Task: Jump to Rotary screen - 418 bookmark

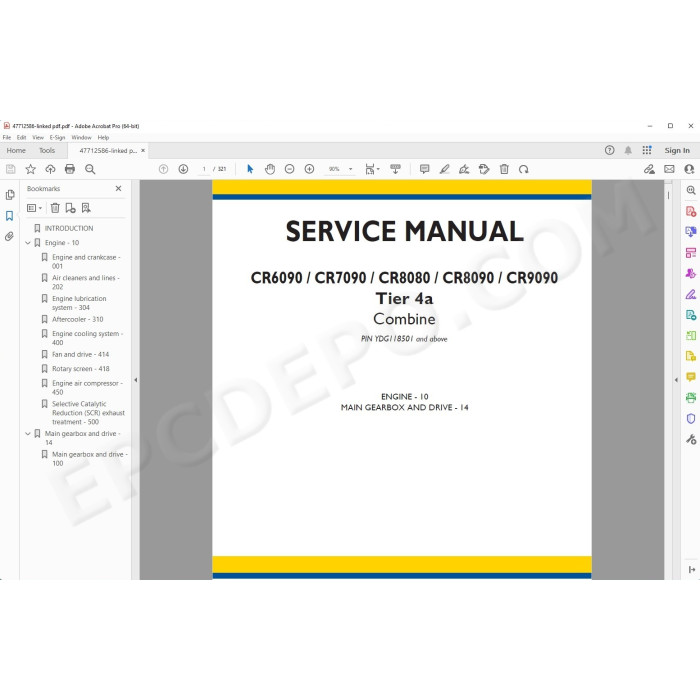Action: click(81, 369)
